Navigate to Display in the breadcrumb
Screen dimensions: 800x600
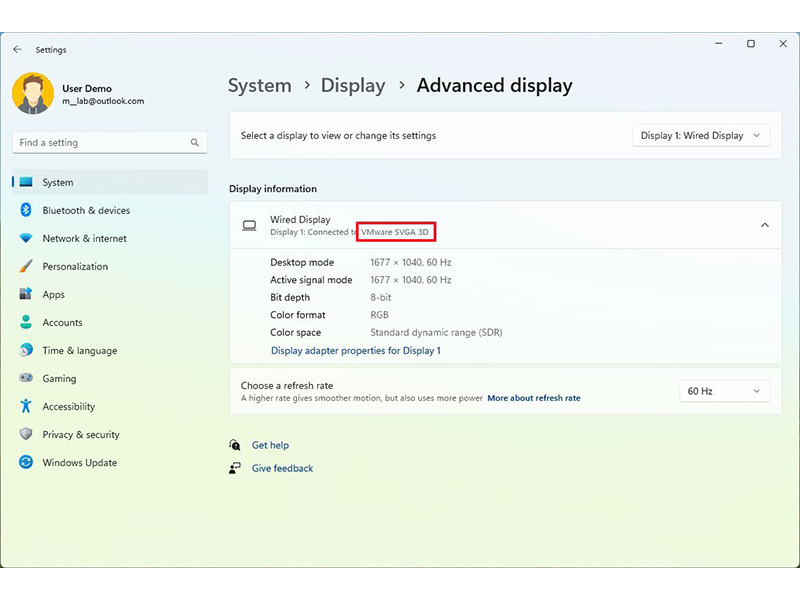[x=352, y=85]
